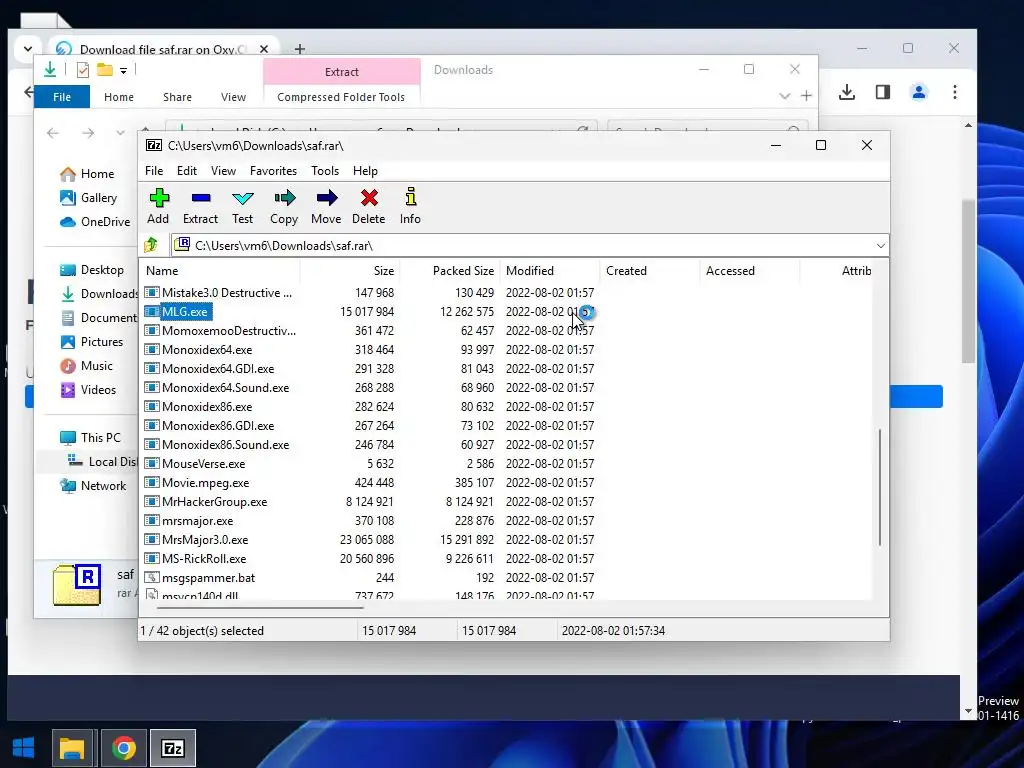Image resolution: width=1024 pixels, height=768 pixels.
Task: Sort by the Created column header
Action: [650, 270]
